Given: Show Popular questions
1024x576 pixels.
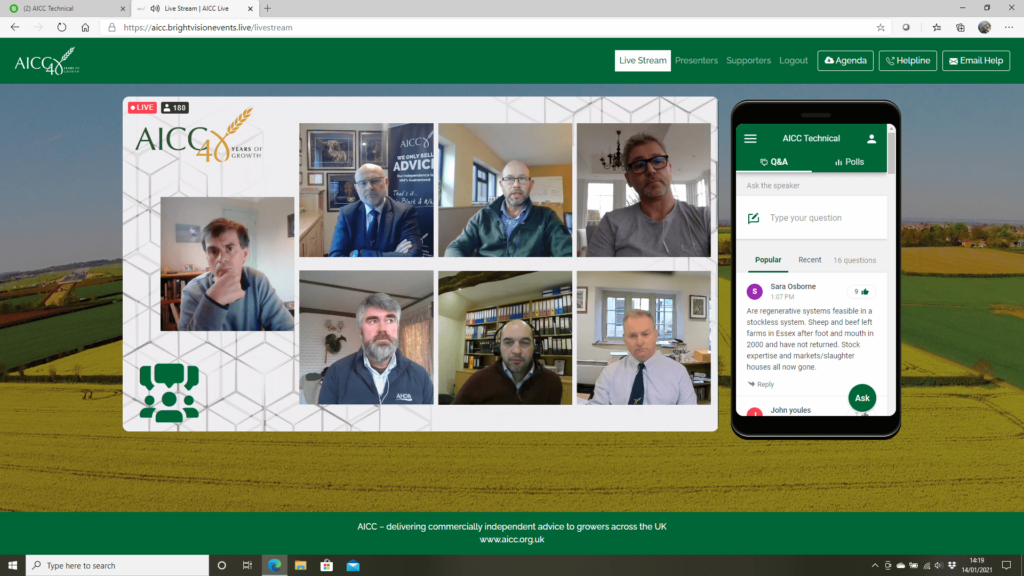Looking at the screenshot, I should (768, 260).
